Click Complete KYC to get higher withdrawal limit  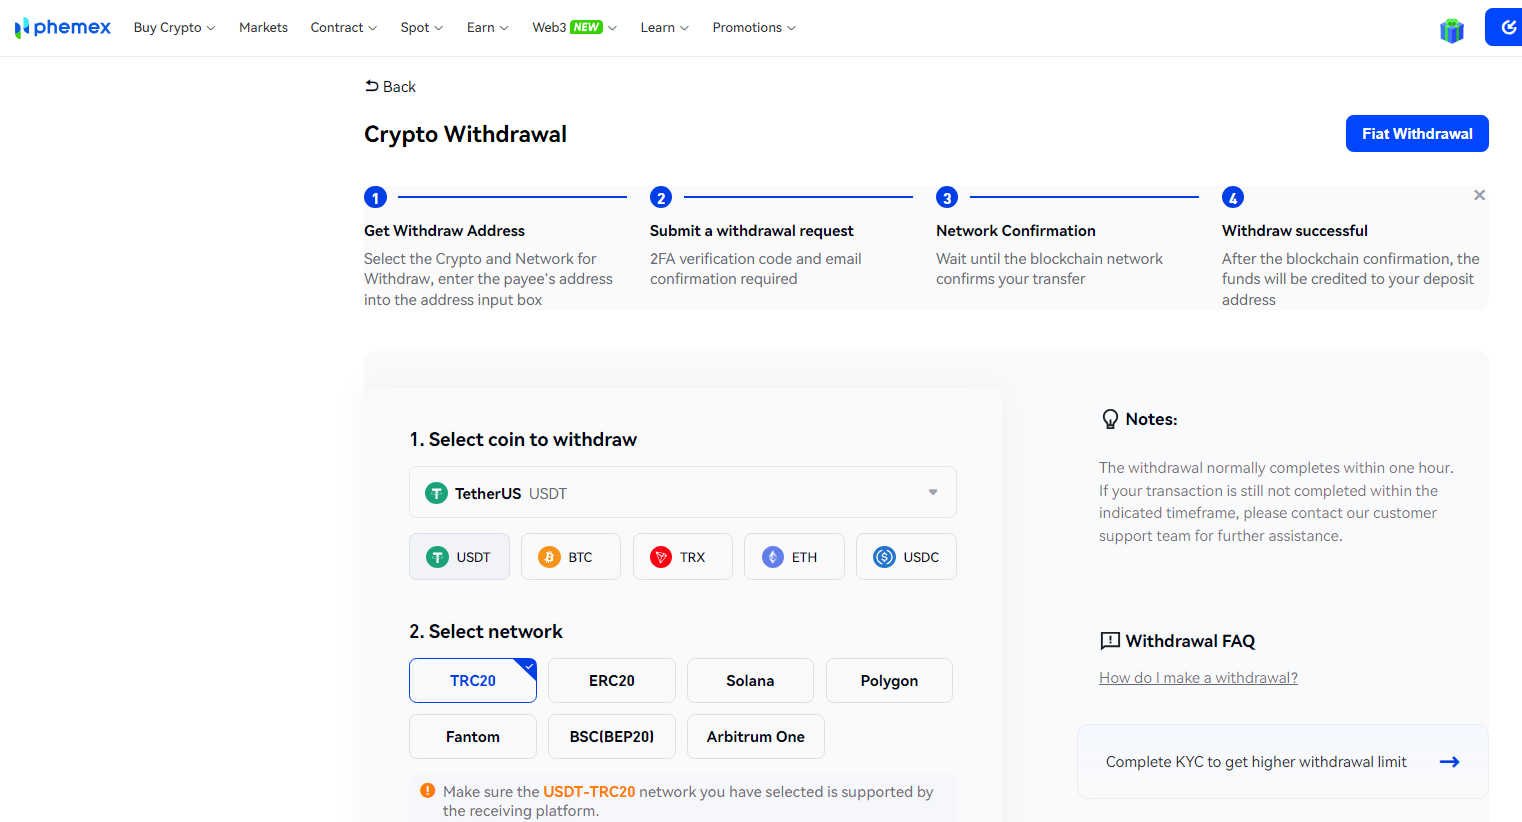pyautogui.click(x=1283, y=761)
